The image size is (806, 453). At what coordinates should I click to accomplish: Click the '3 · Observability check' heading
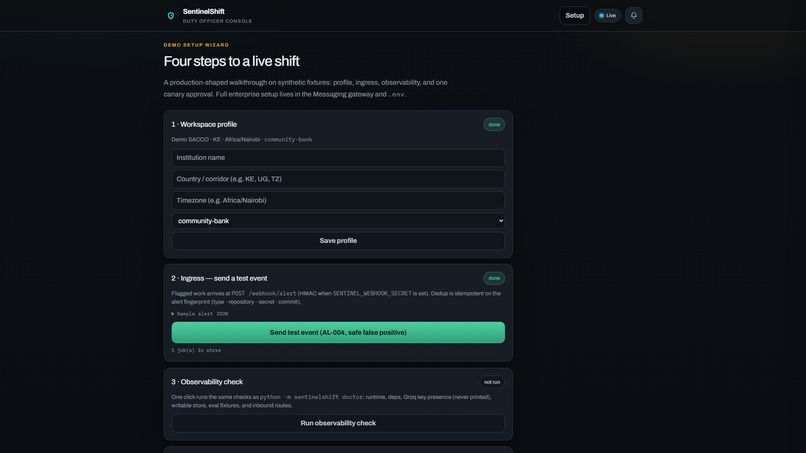tap(207, 382)
